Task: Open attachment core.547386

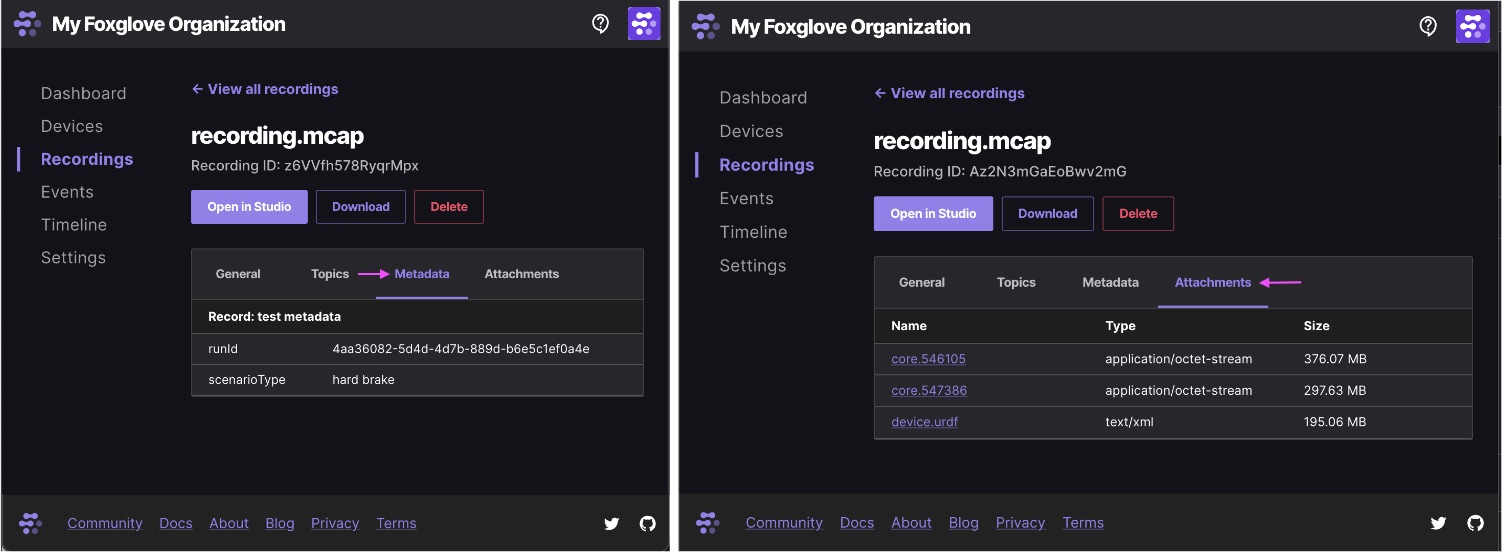Action: [x=929, y=391]
